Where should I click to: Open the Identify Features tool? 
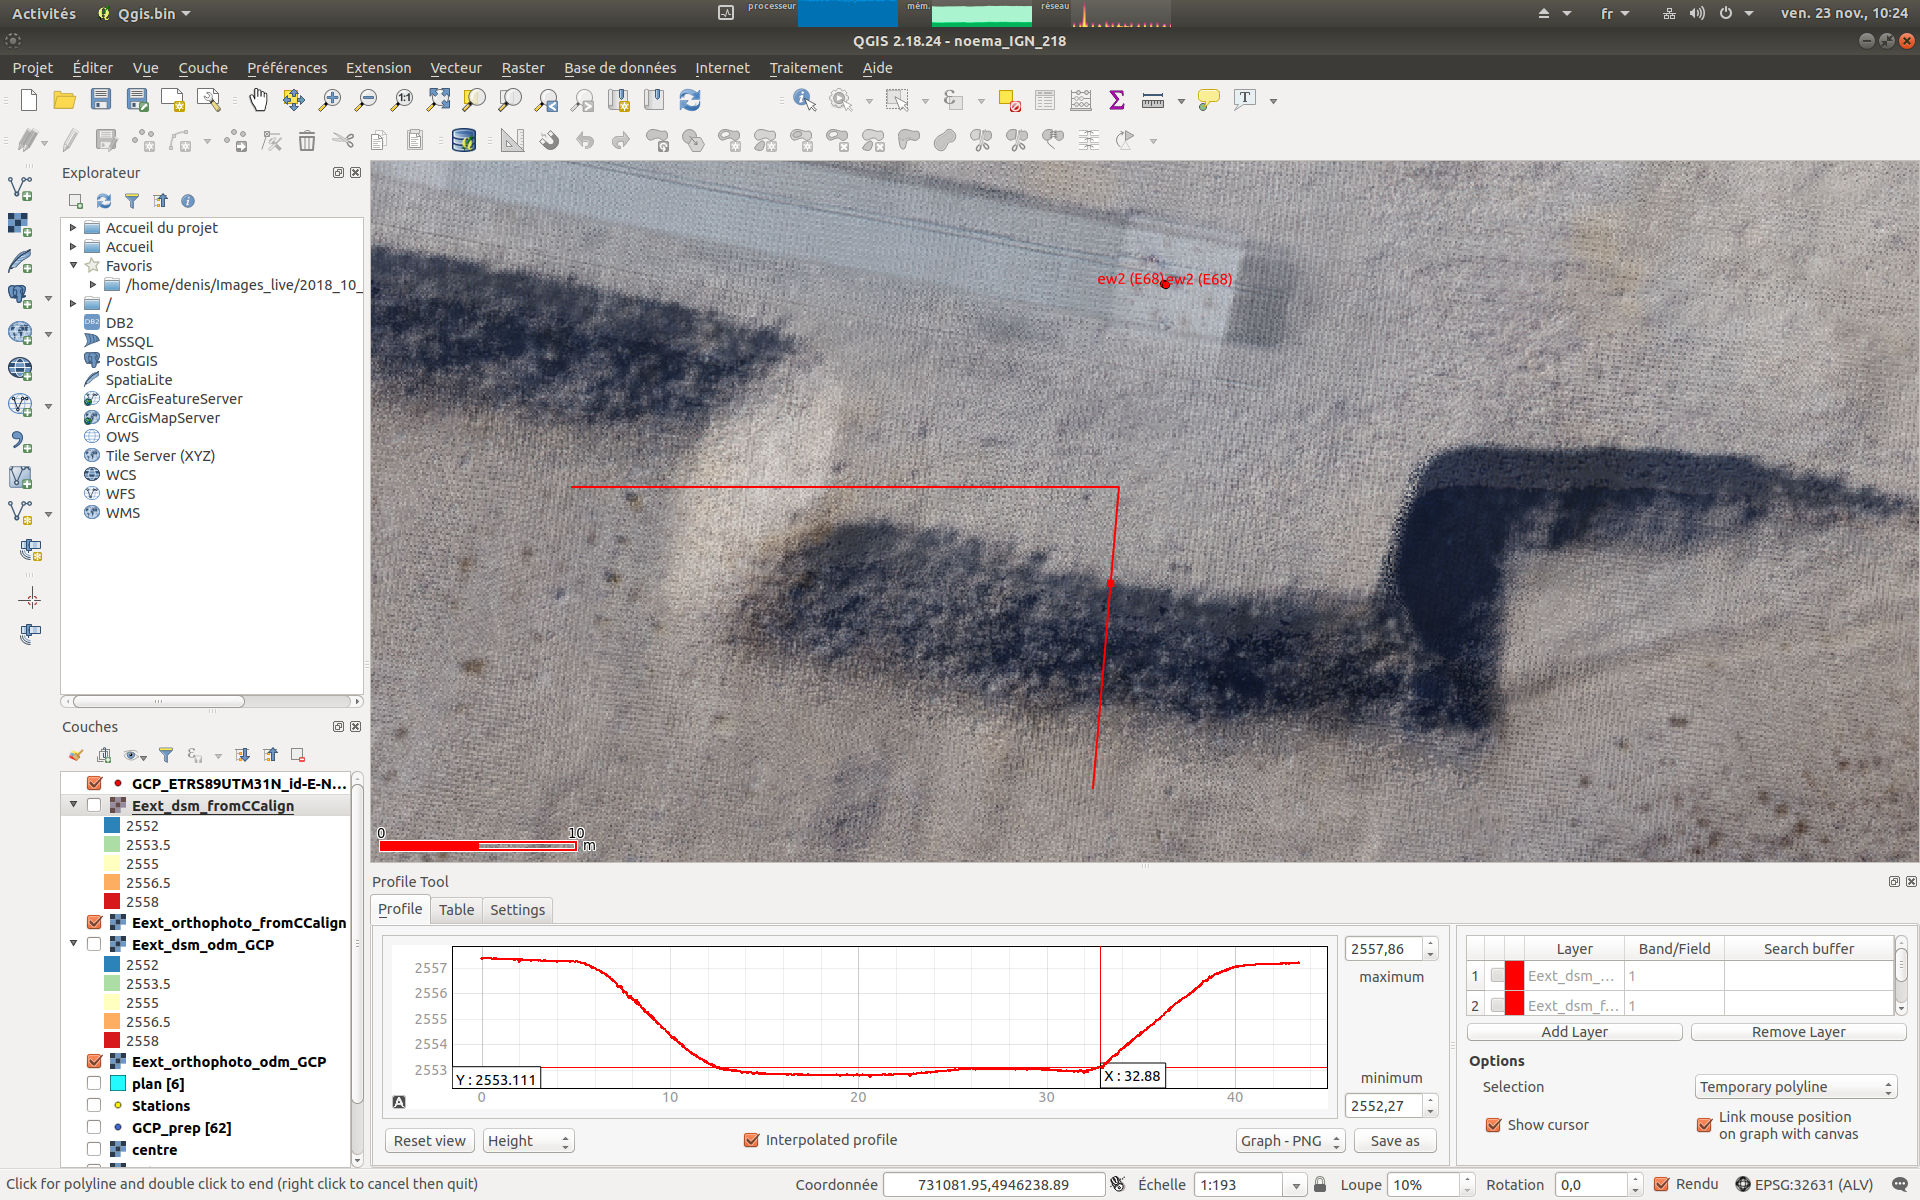tap(804, 100)
